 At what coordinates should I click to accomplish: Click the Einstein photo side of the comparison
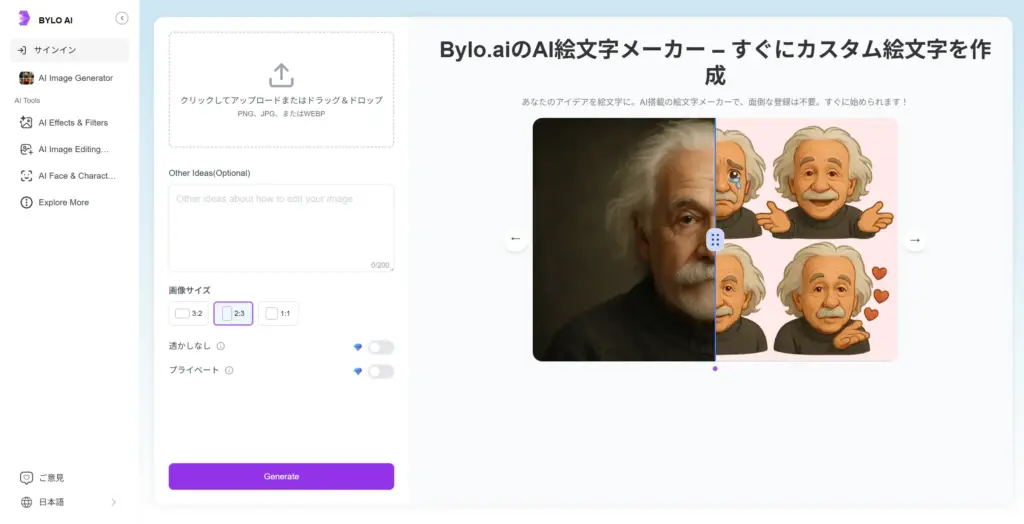click(x=624, y=240)
